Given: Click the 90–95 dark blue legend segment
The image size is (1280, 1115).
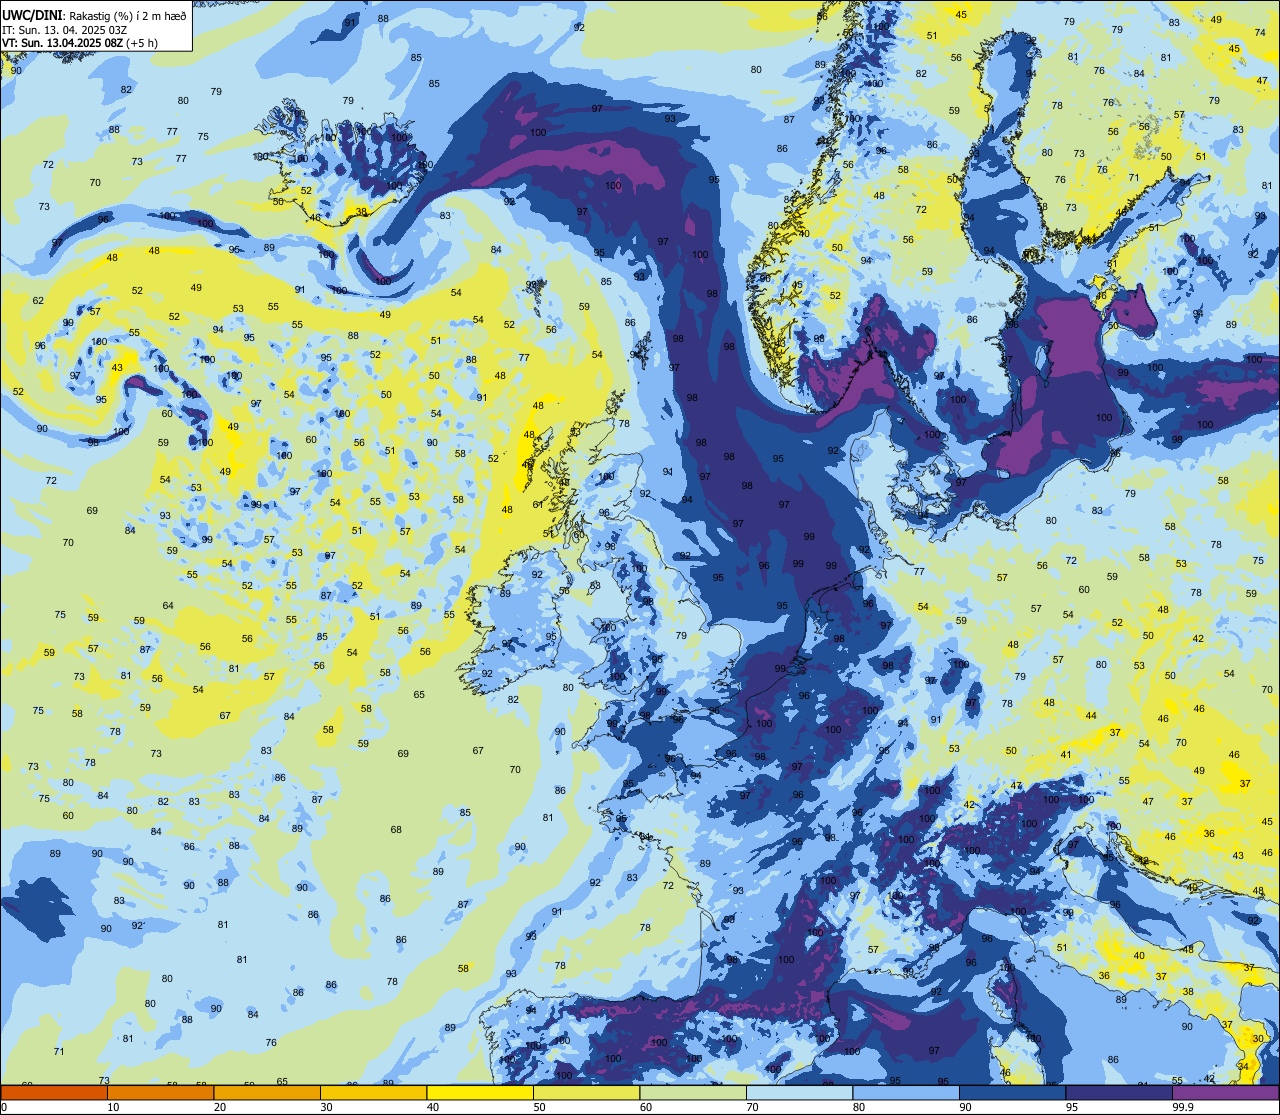Looking at the screenshot, I should (x=1013, y=1092).
